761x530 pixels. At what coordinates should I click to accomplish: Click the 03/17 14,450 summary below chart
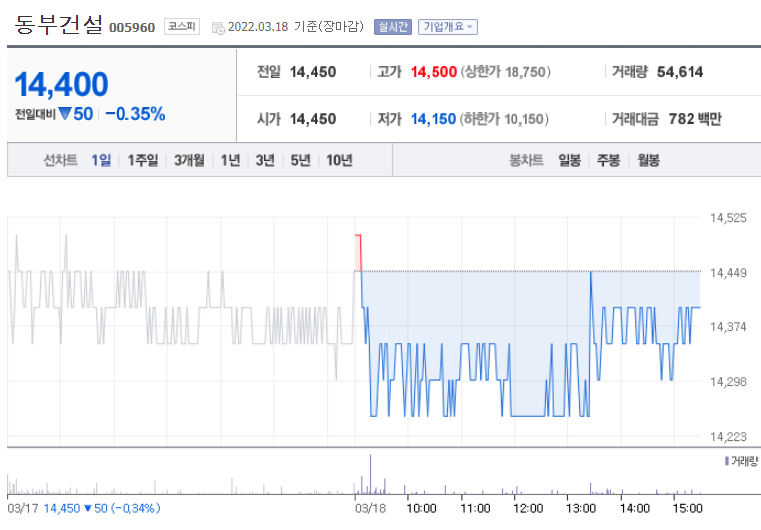pyautogui.click(x=84, y=508)
